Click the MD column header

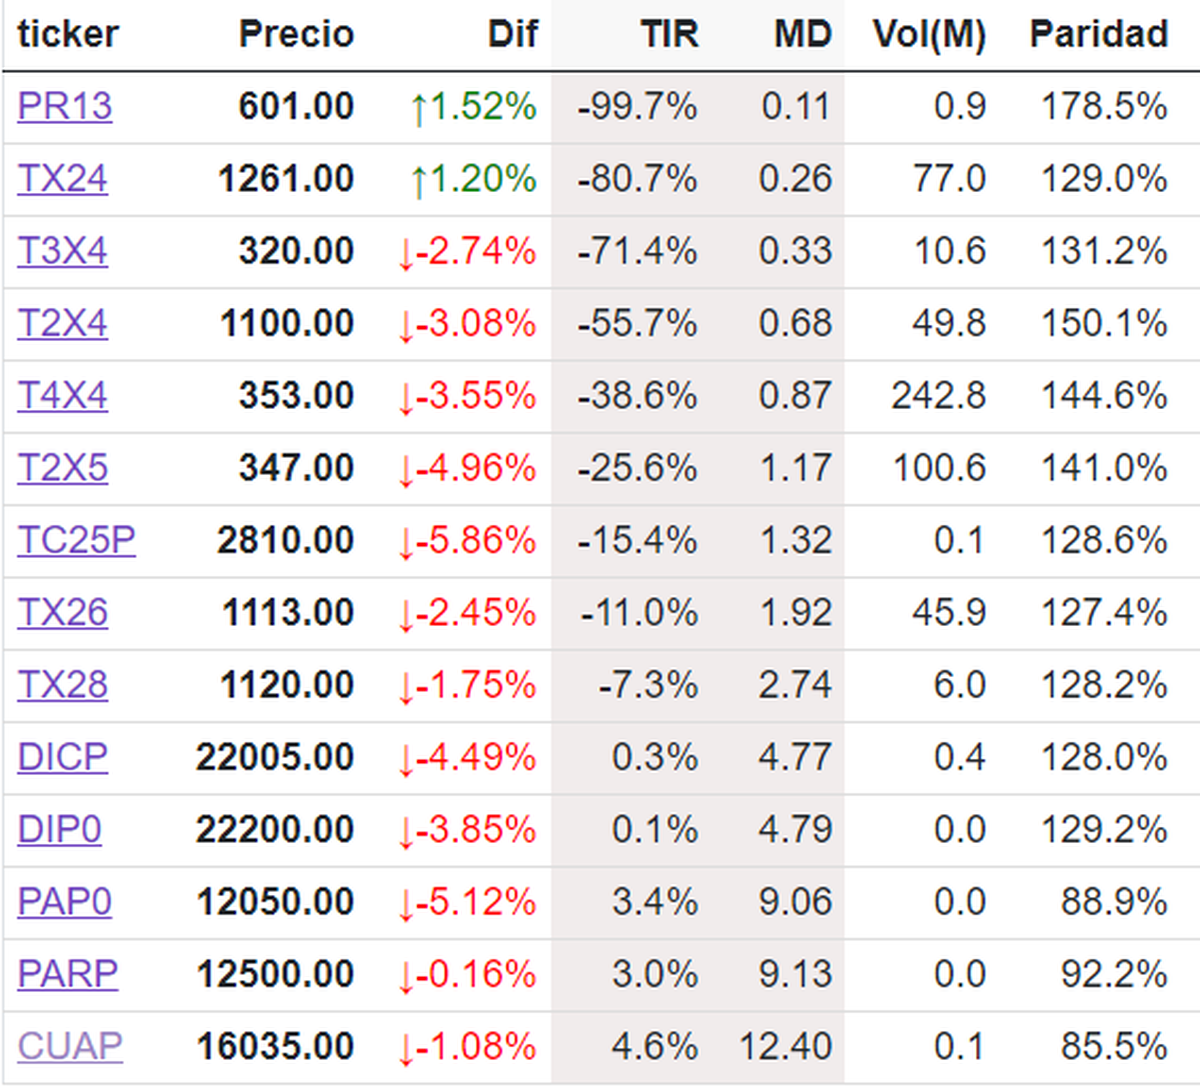click(x=802, y=35)
